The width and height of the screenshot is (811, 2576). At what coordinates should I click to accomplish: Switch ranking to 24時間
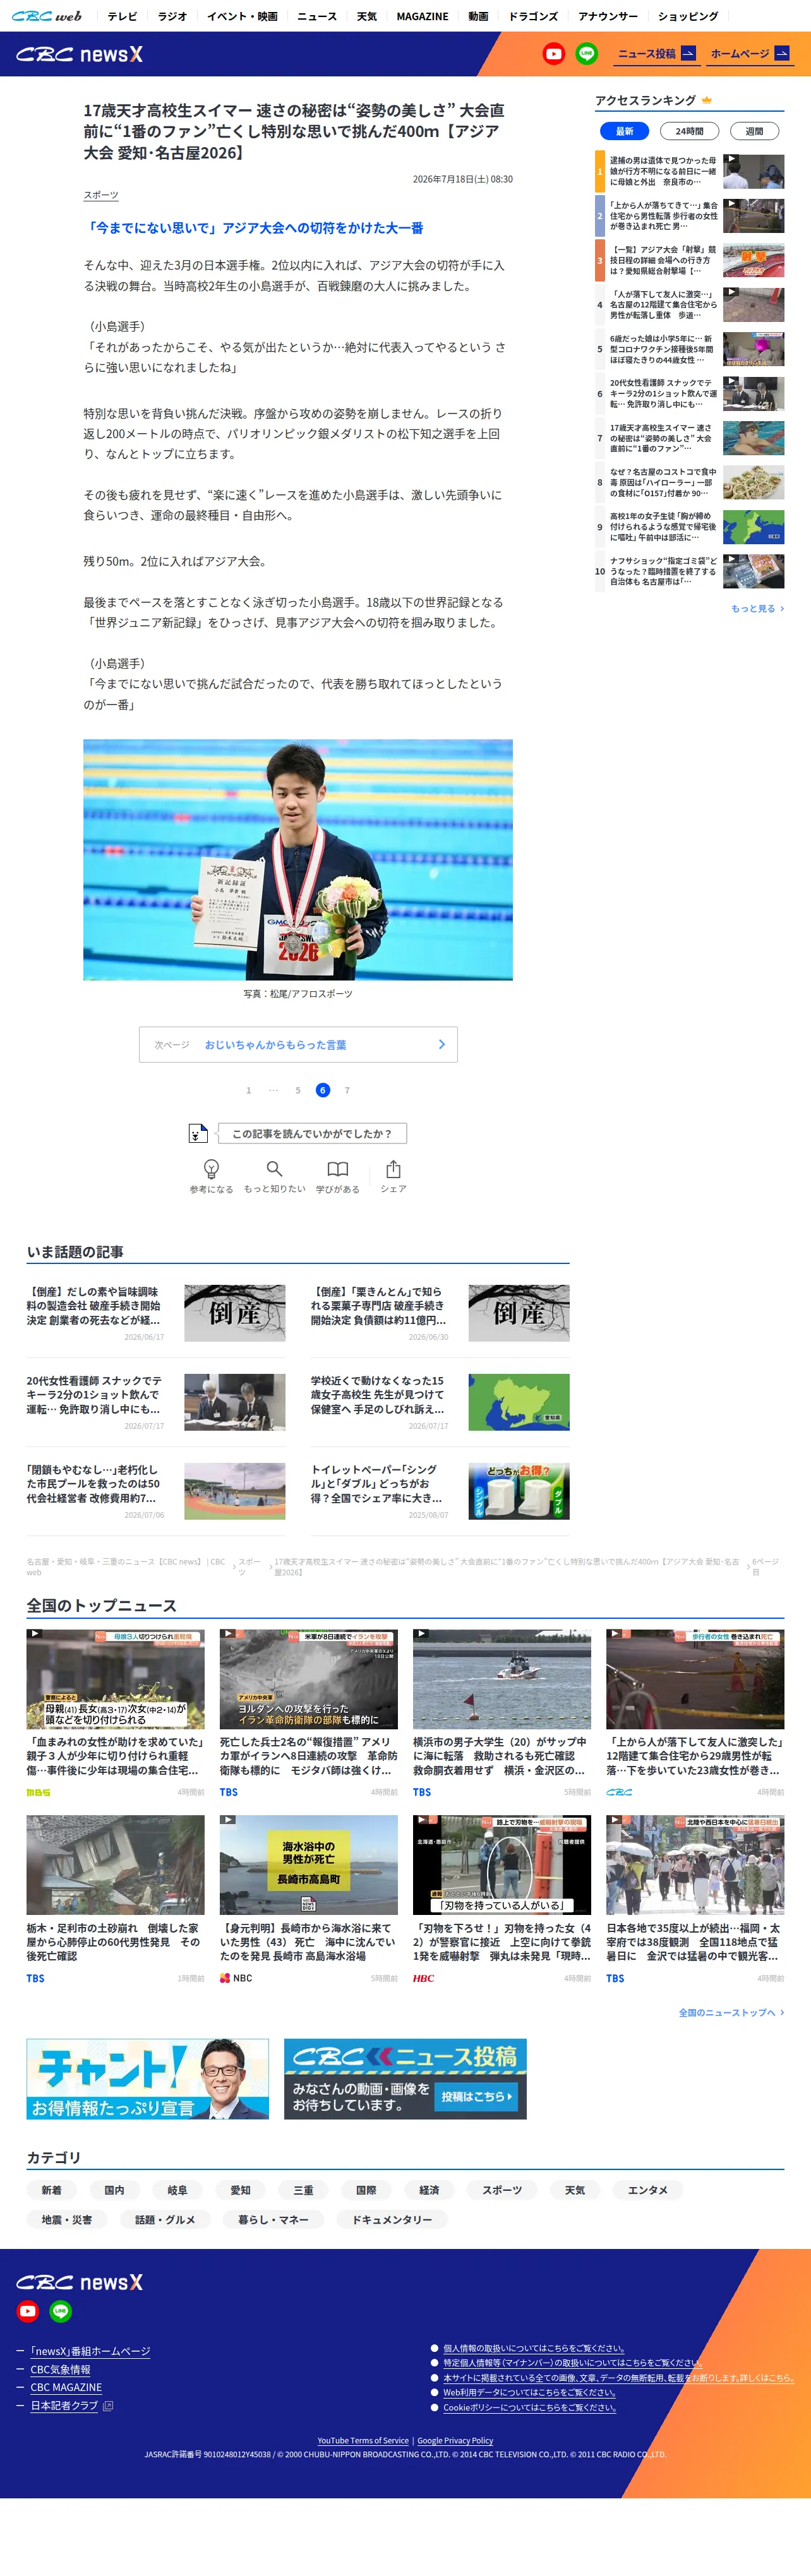[689, 131]
